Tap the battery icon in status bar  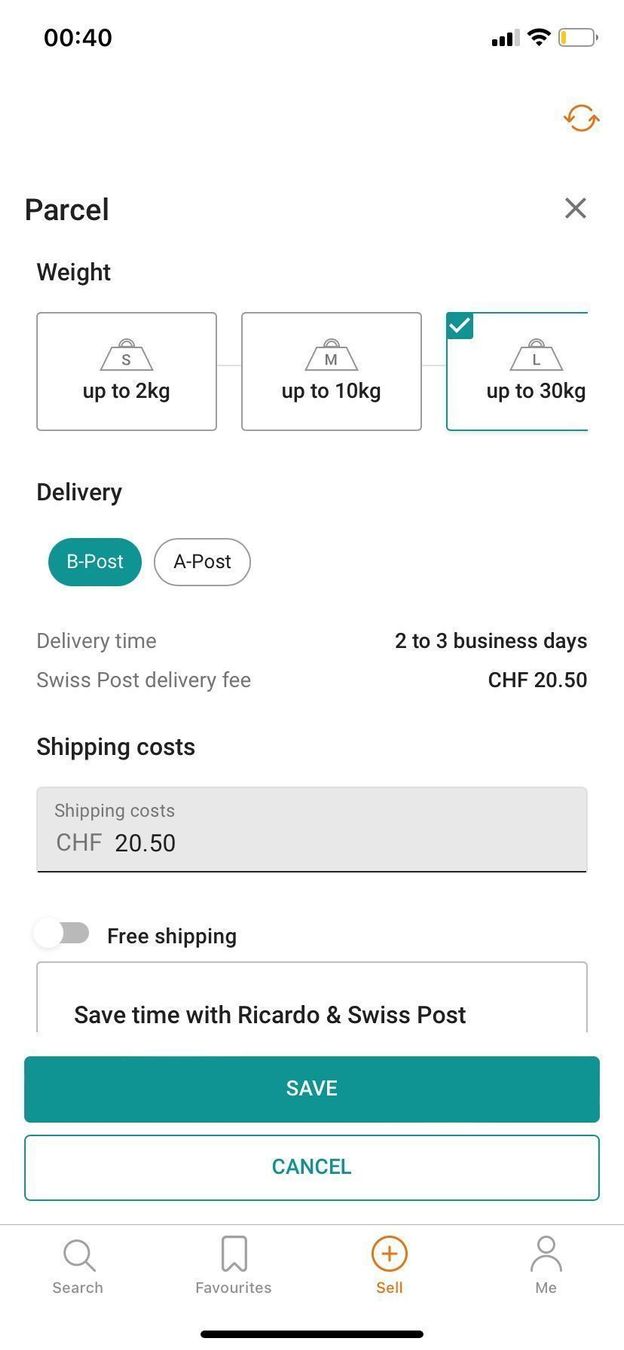[577, 38]
